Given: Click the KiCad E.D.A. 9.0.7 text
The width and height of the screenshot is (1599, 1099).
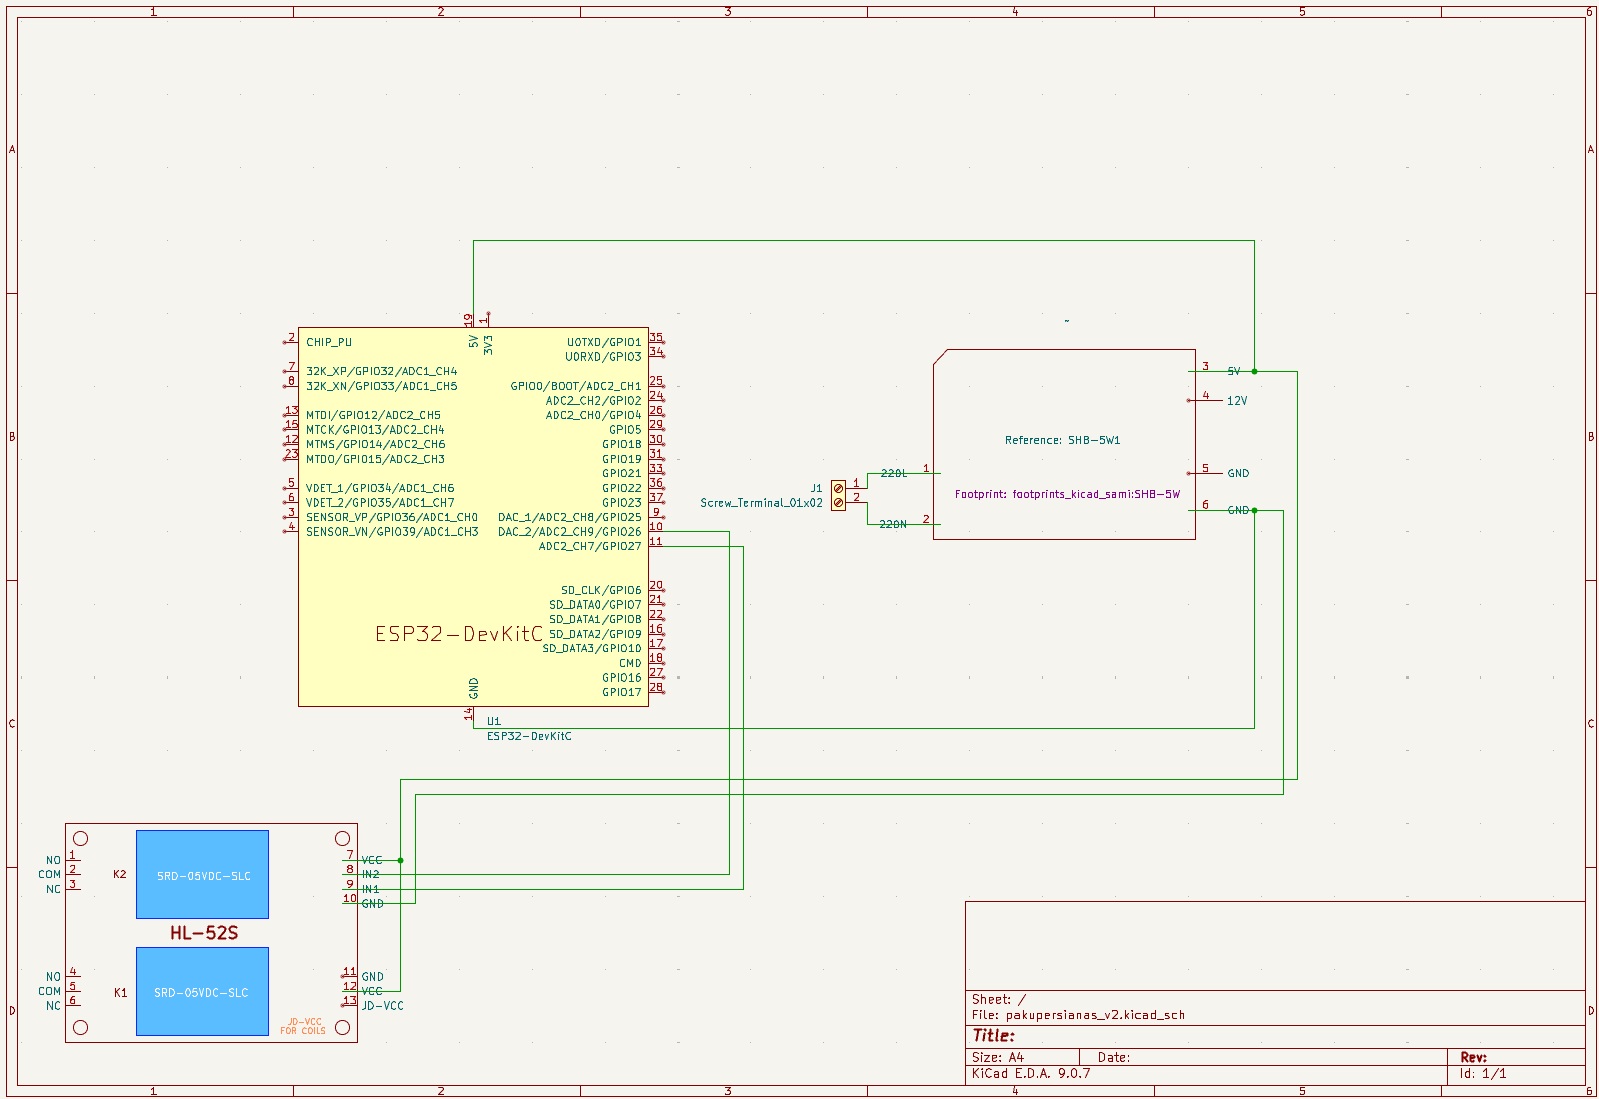Looking at the screenshot, I should 1031,1074.
